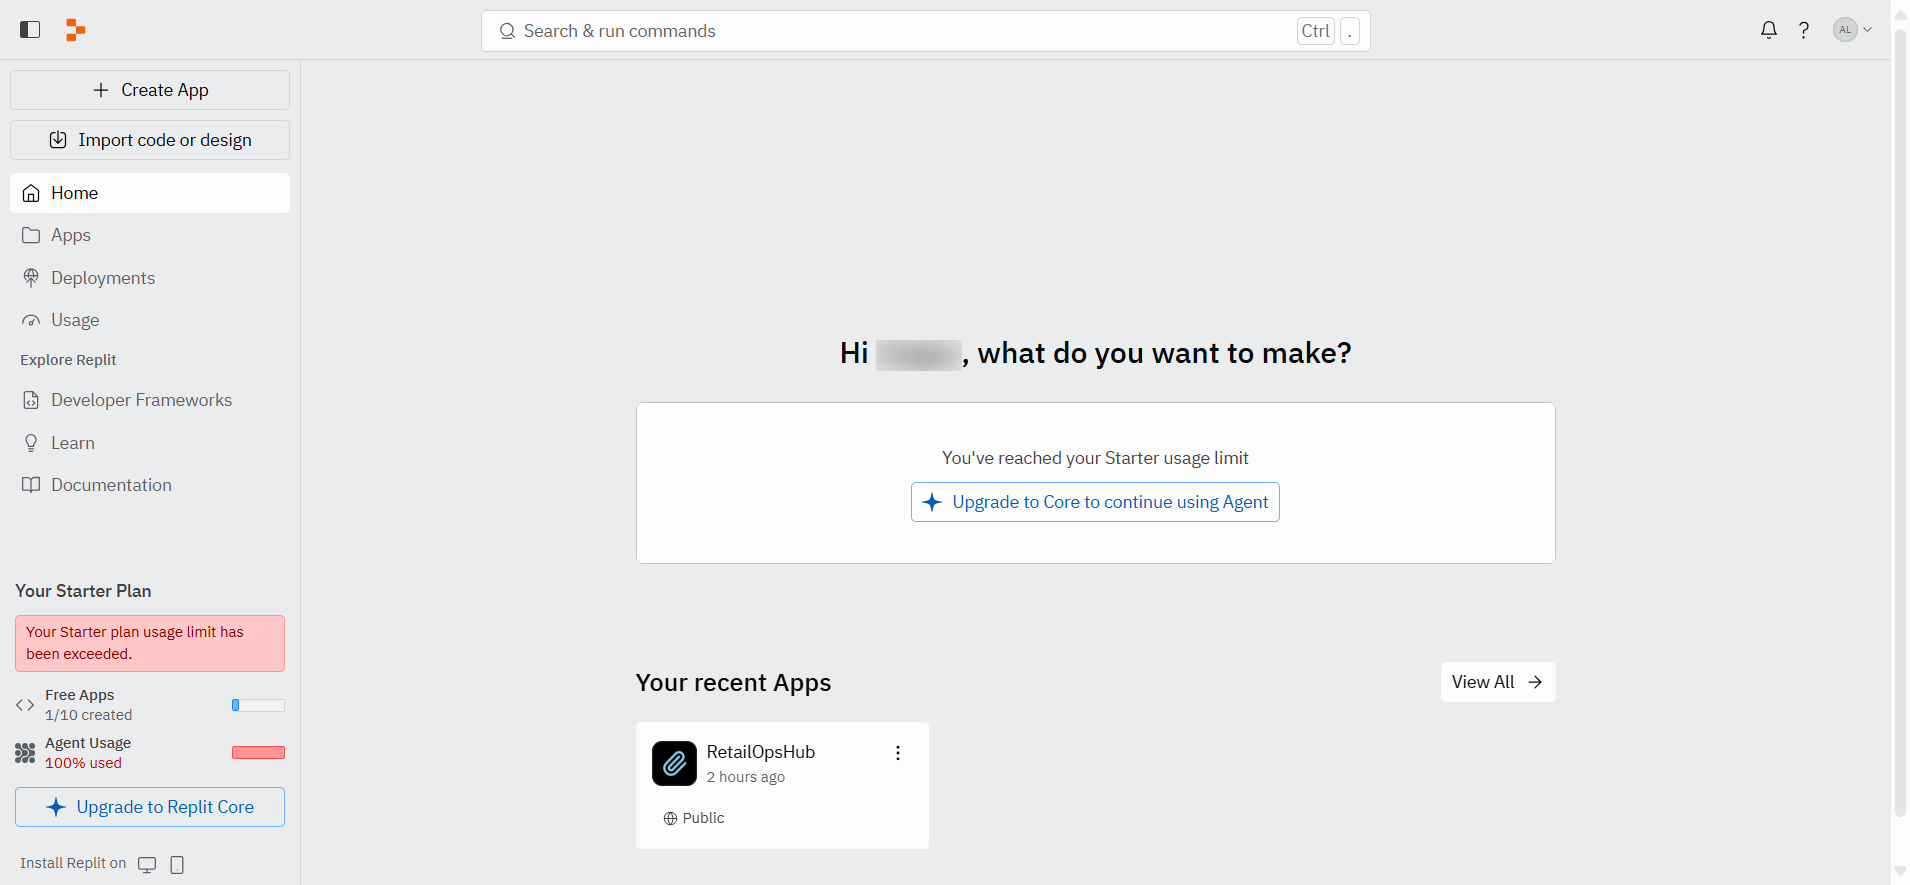
Task: Open the notifications bell
Action: (1769, 30)
